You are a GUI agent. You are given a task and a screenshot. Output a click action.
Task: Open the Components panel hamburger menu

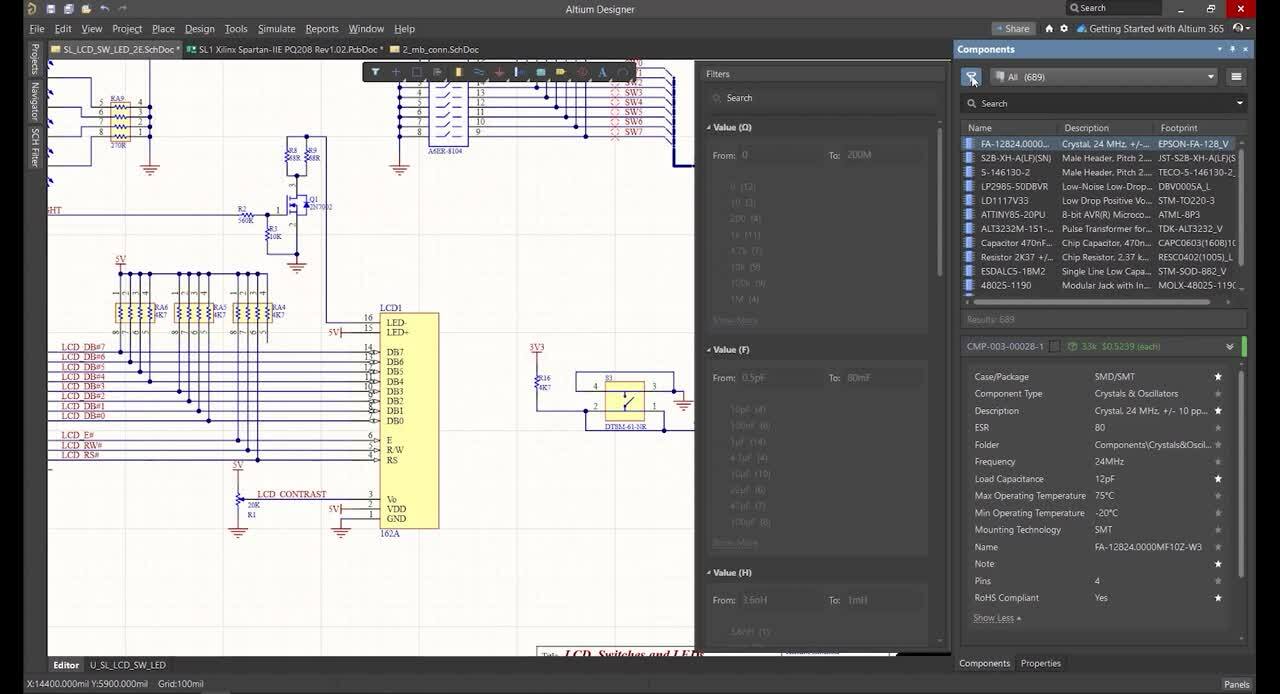[1236, 77]
